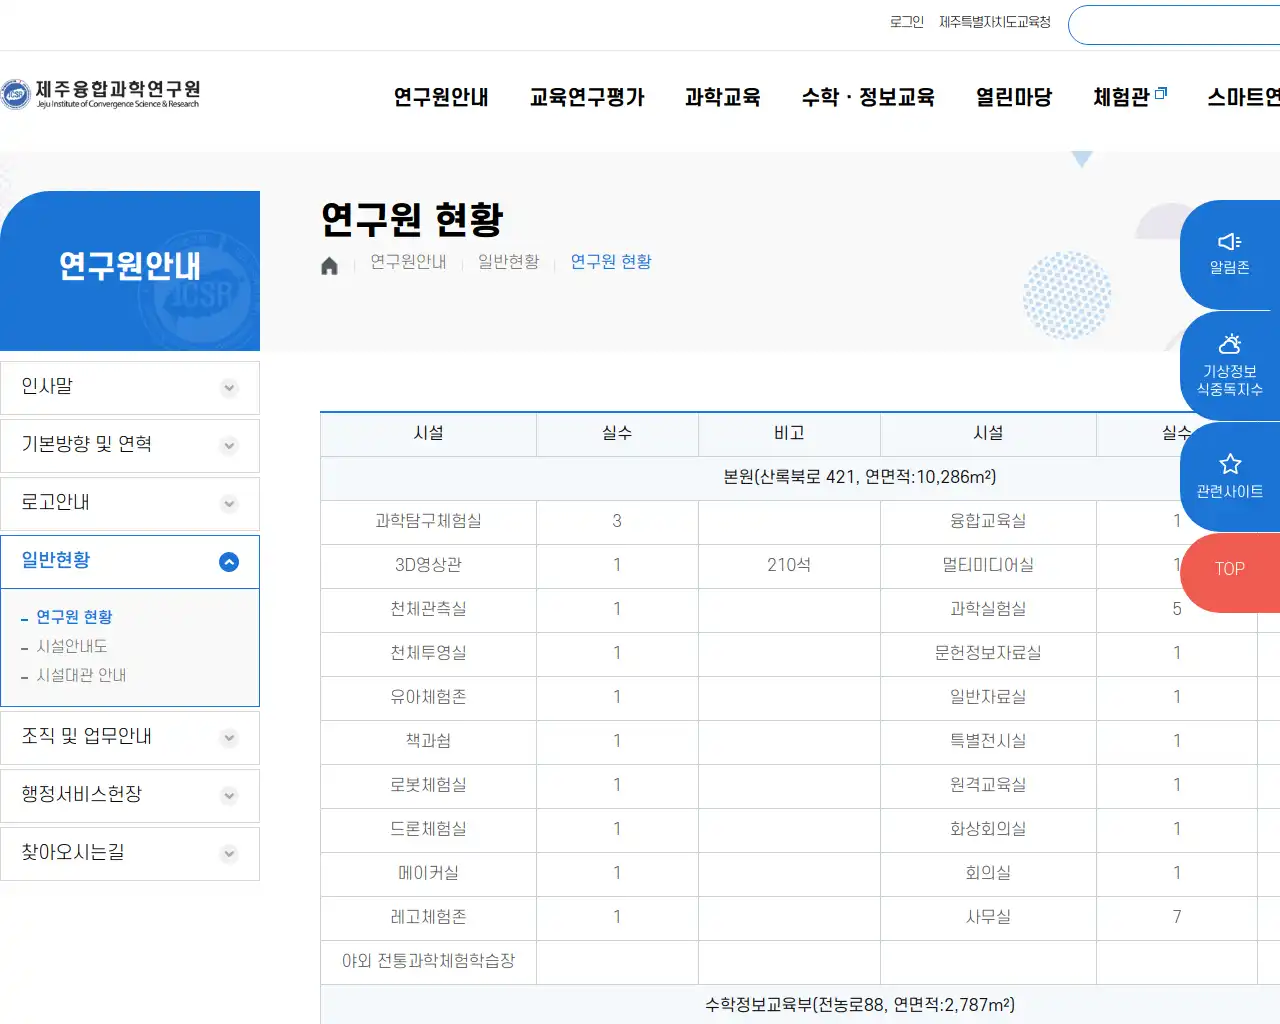Image resolution: width=1280 pixels, height=1024 pixels.
Task: Open the 수학·정보교육 top menu
Action: (868, 97)
